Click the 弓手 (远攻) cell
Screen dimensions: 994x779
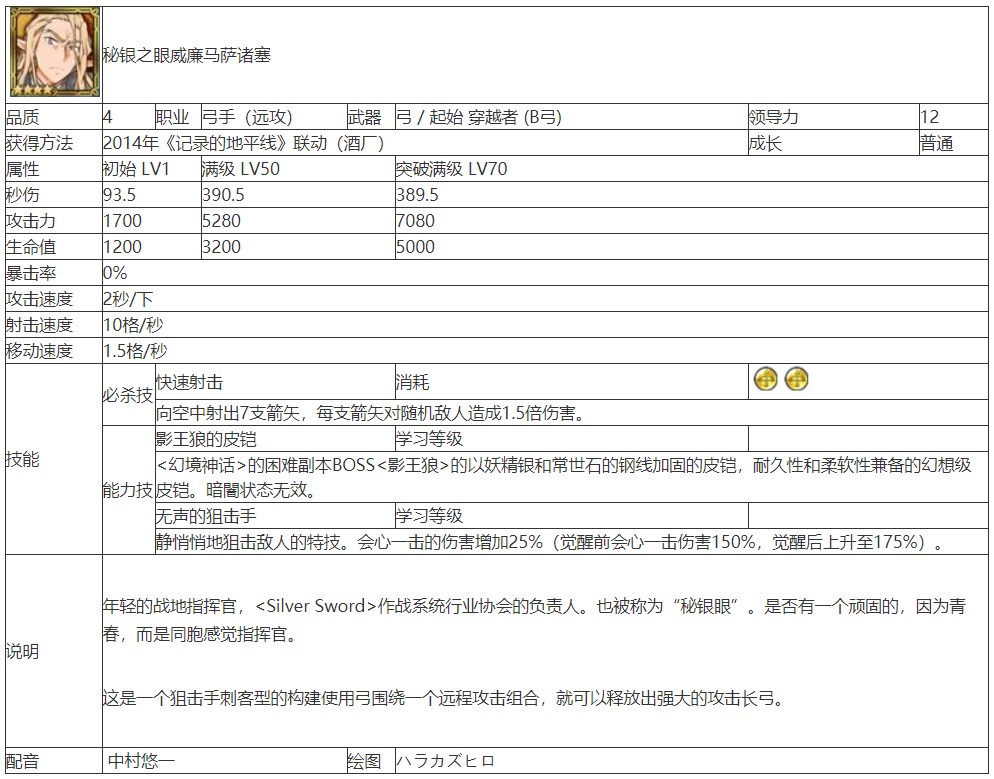point(274,117)
